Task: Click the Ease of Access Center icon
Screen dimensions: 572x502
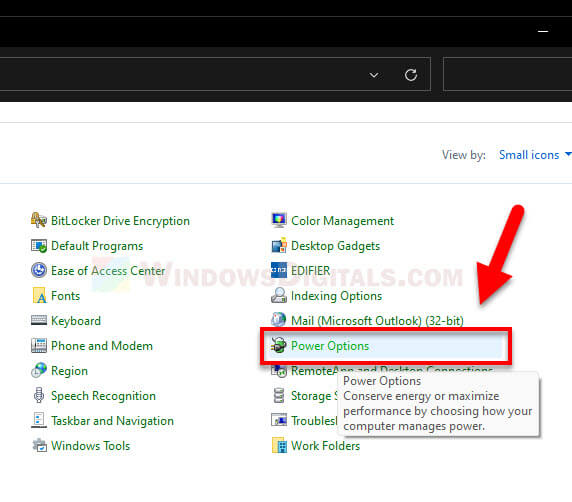Action: click(x=39, y=271)
